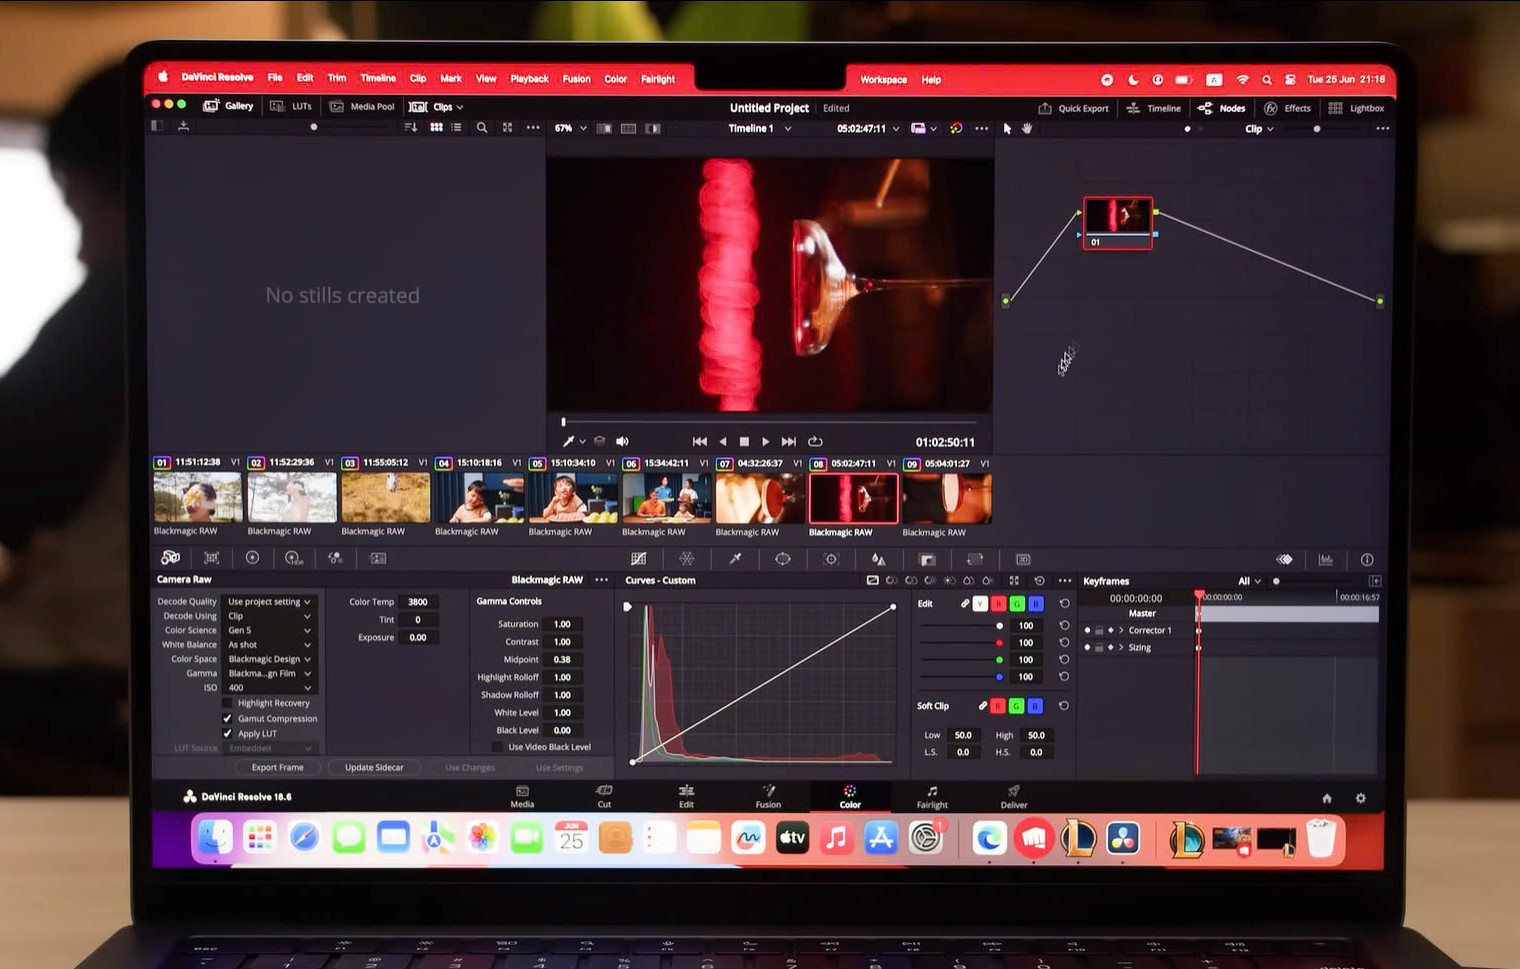The height and width of the screenshot is (969, 1520).
Task: Toggle the green channel button in Edit
Action: (1017, 604)
